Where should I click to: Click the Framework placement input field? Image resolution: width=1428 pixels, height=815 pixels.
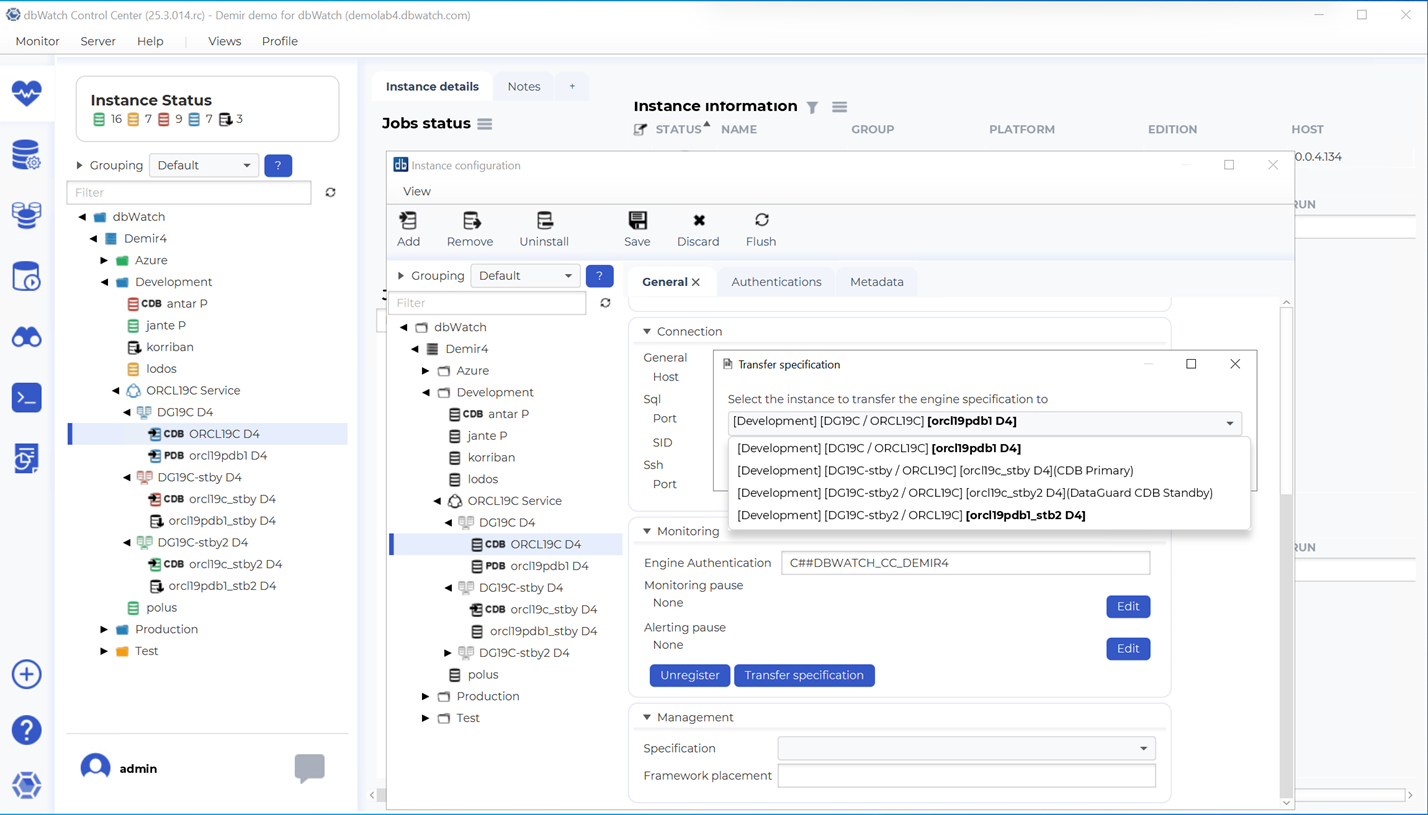966,775
